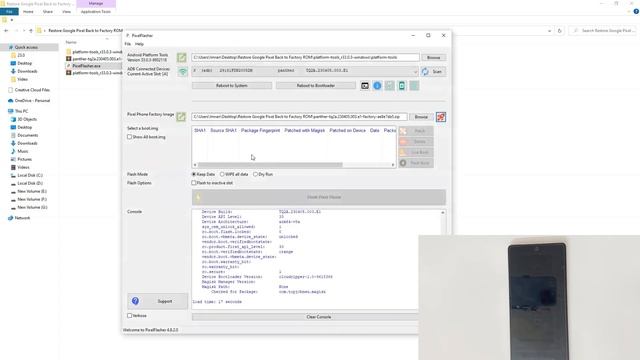Viewport: 640px width, 360px height.
Task: Open Music folder in the sidebar
Action: (x=22, y=151)
